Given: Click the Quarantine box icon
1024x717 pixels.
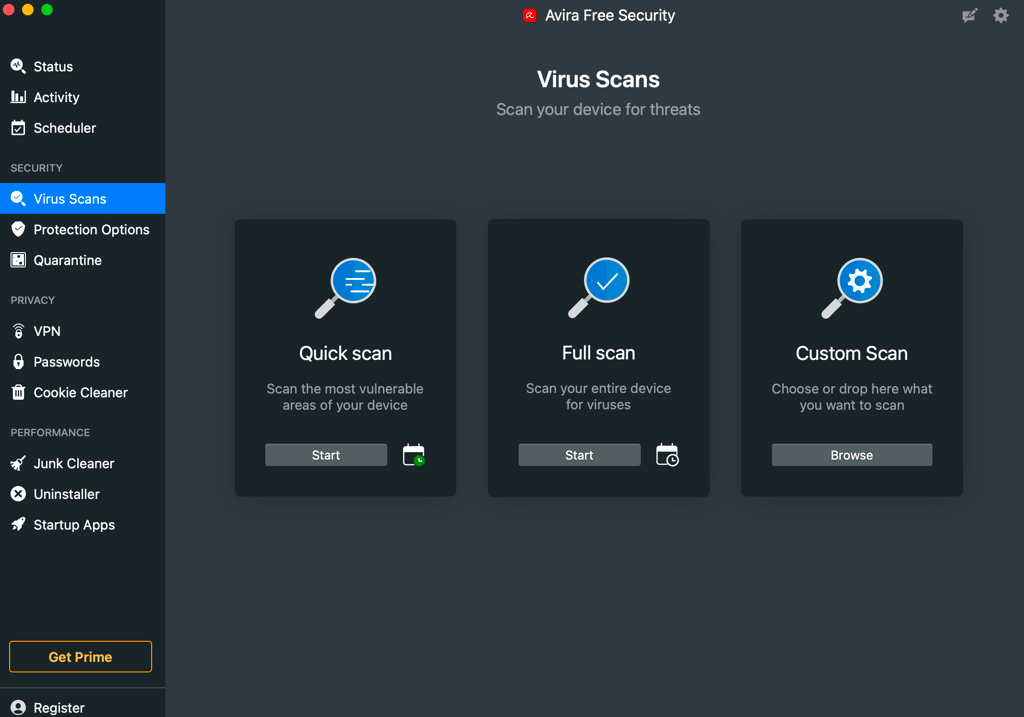Looking at the screenshot, I should coord(18,260).
